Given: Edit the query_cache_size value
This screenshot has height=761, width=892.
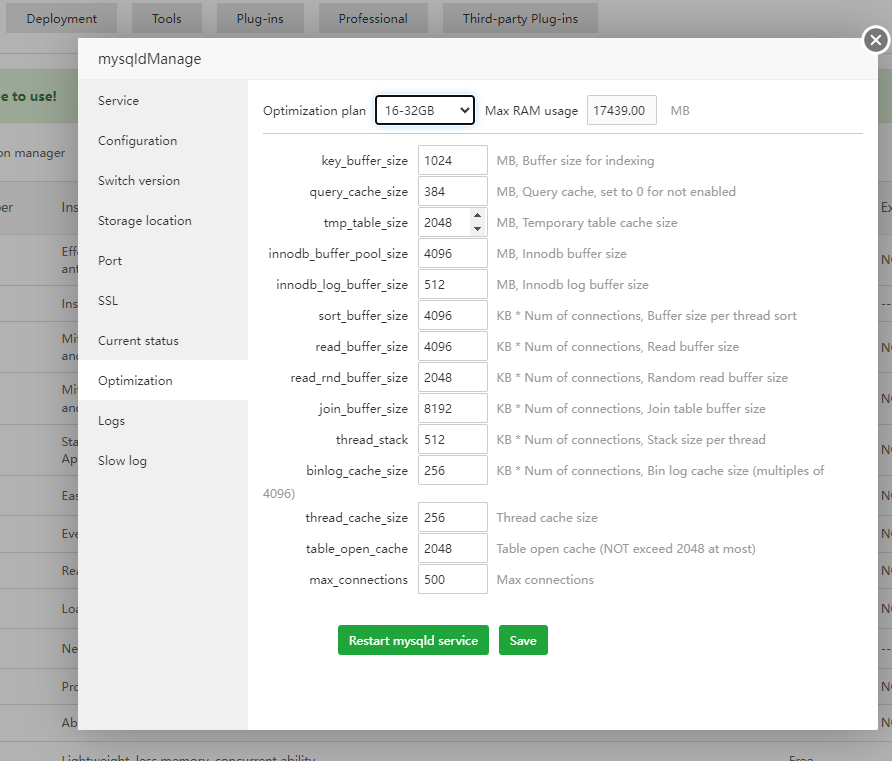Looking at the screenshot, I should [452, 191].
